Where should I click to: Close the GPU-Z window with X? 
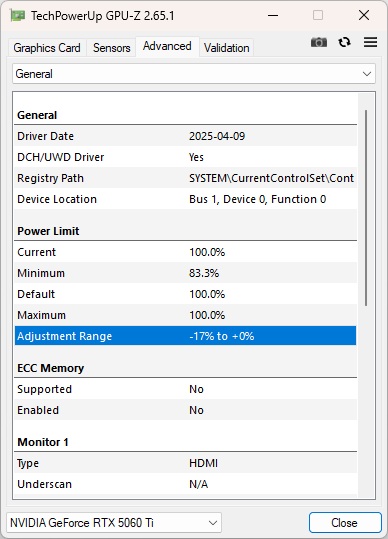pyautogui.click(x=364, y=15)
